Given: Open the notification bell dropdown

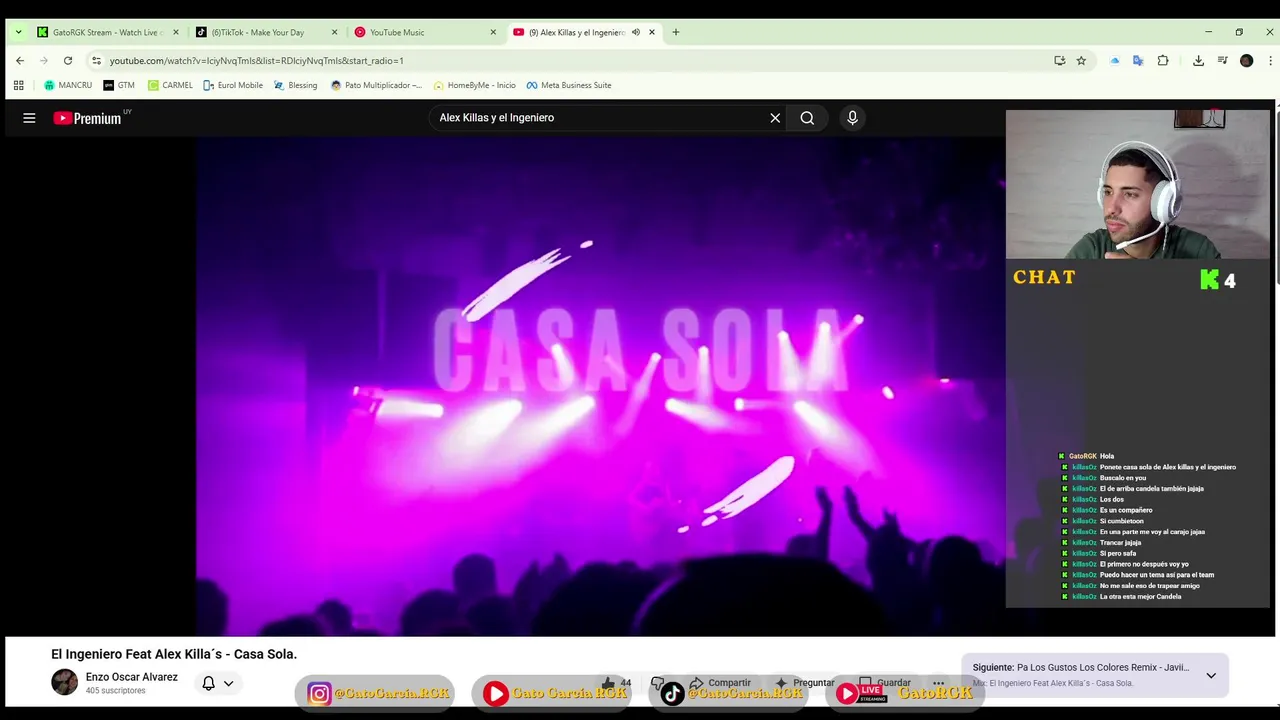Looking at the screenshot, I should (x=217, y=683).
